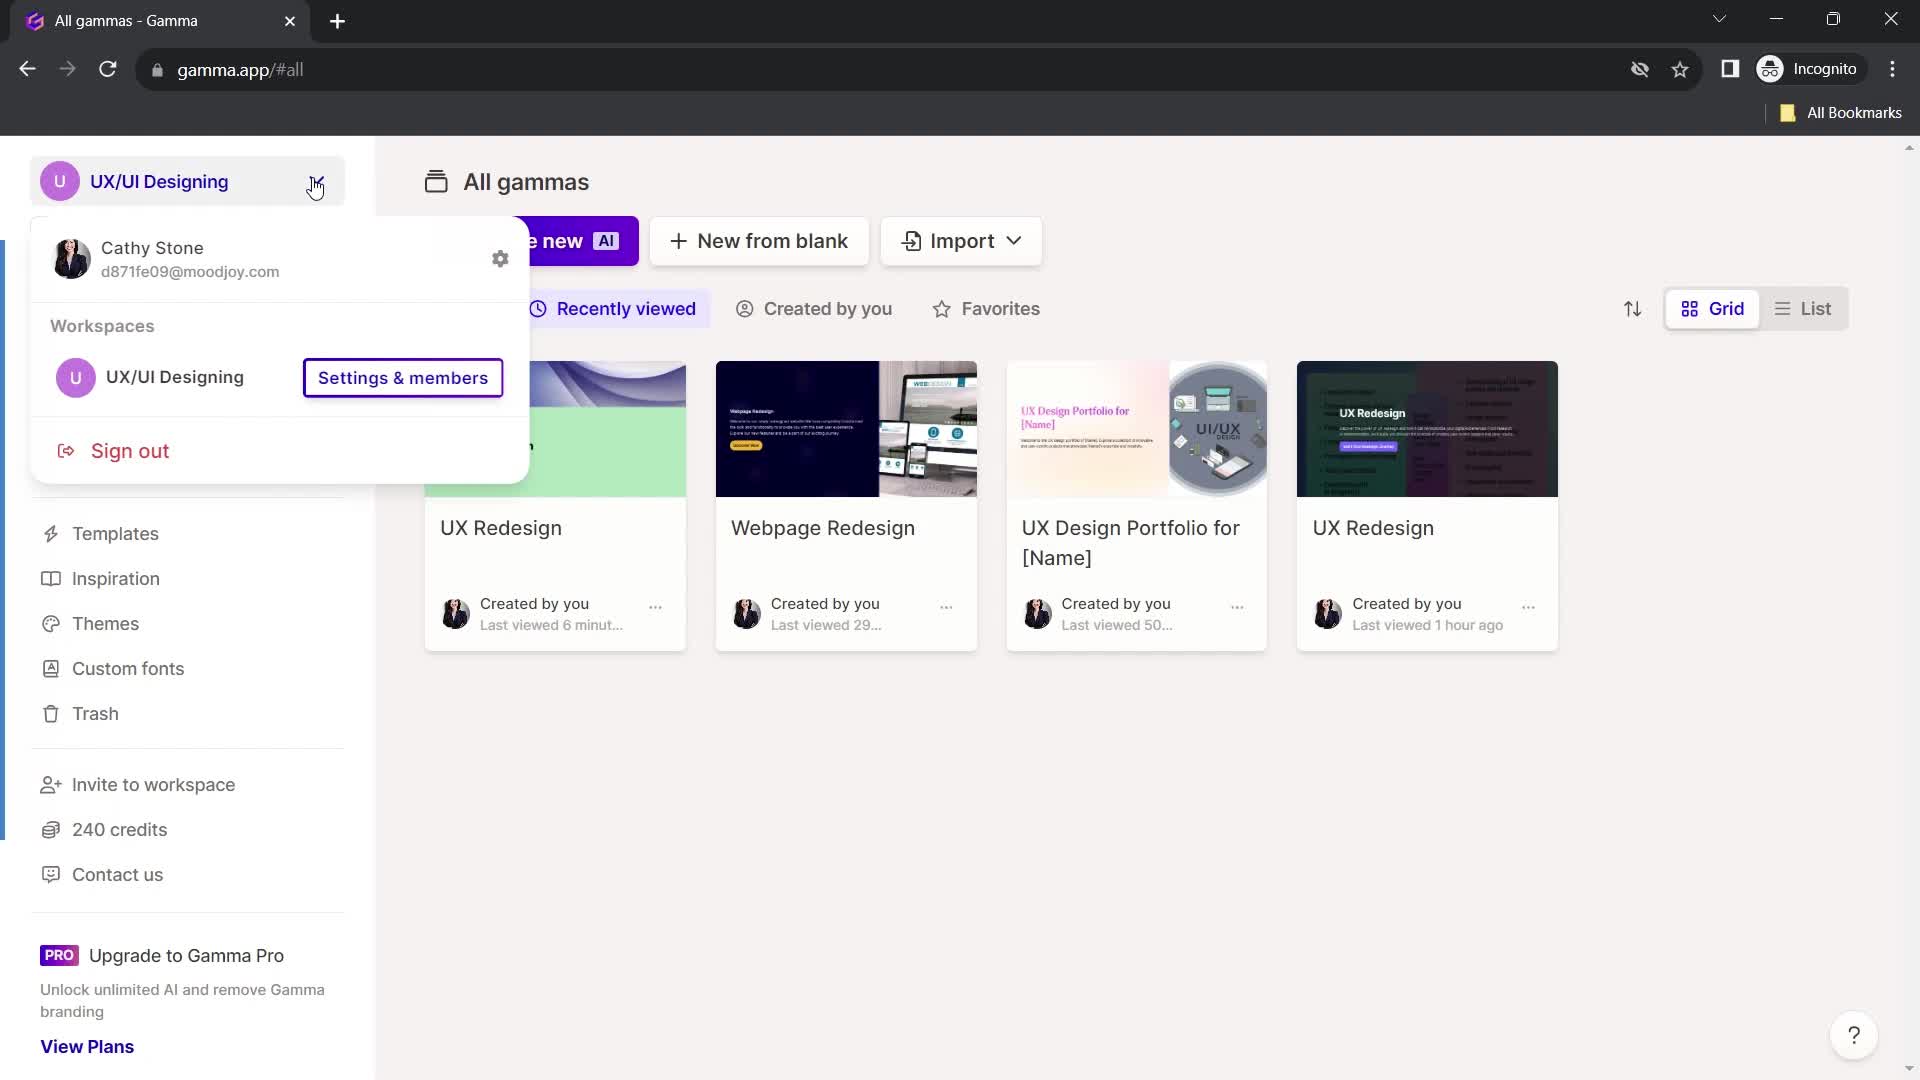
Task: Open Settings & members for workspace
Action: (404, 377)
